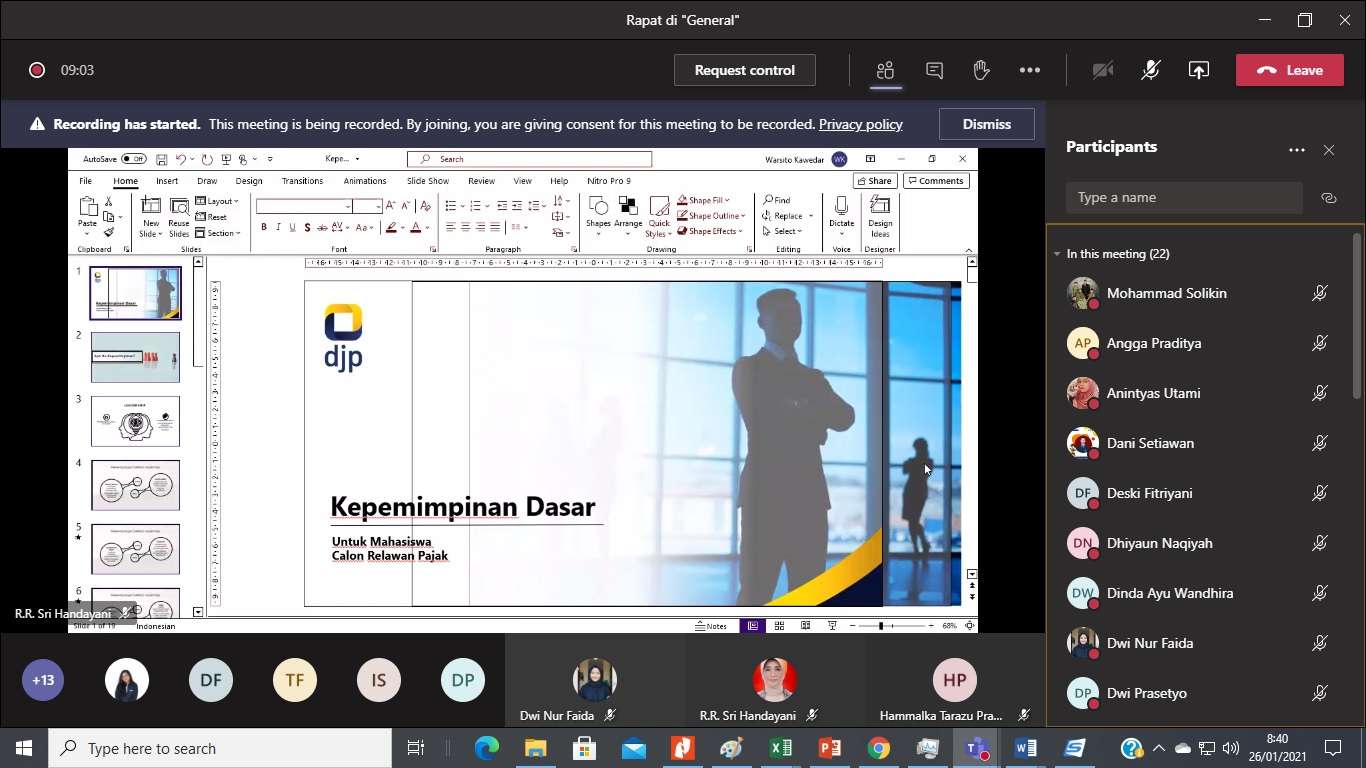
Task: Open the More actions menu in the meeting toolbar
Action: [1029, 70]
